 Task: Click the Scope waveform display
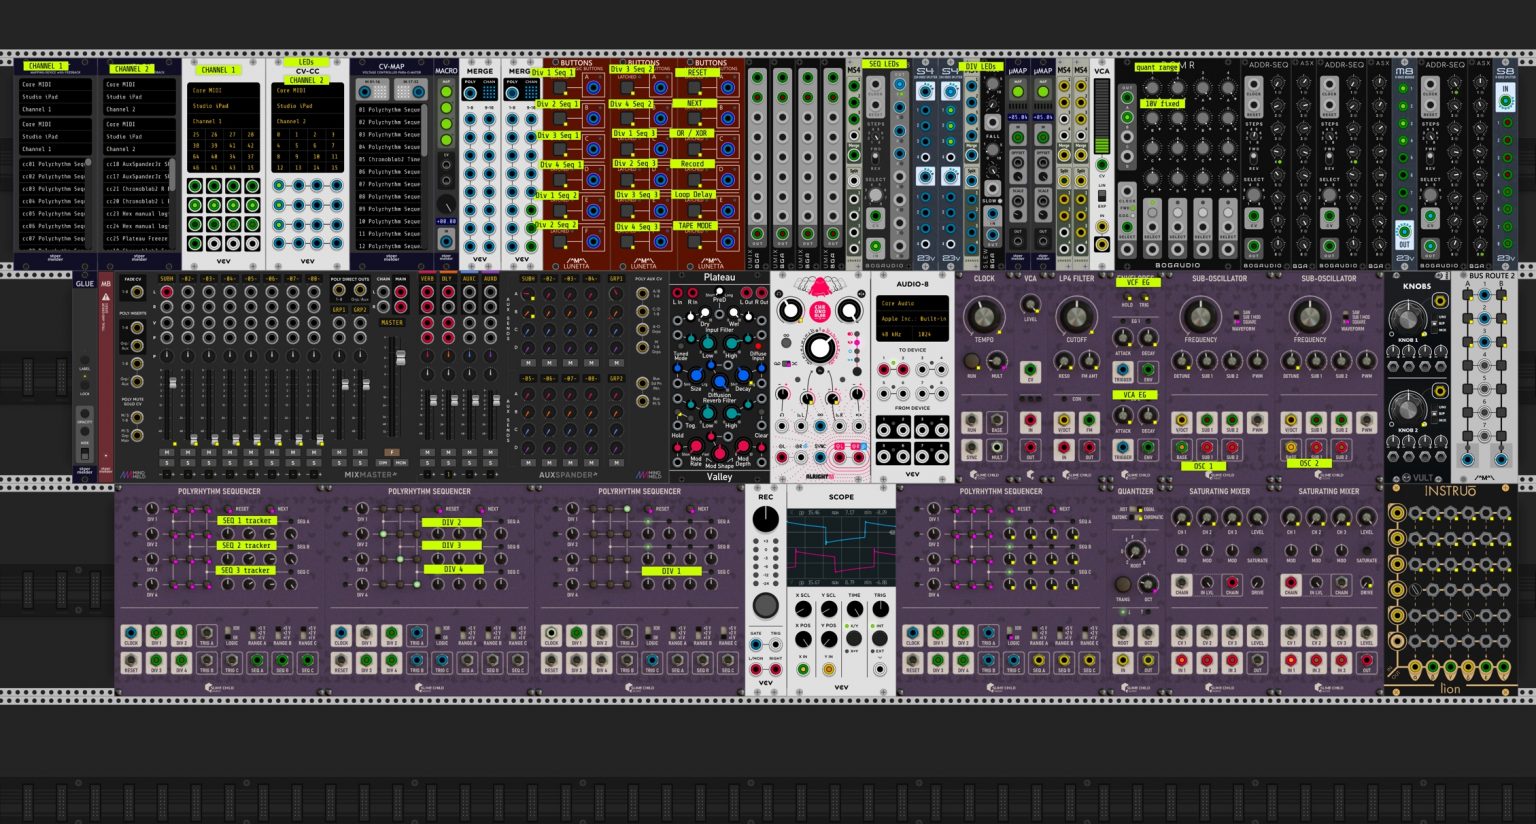841,548
